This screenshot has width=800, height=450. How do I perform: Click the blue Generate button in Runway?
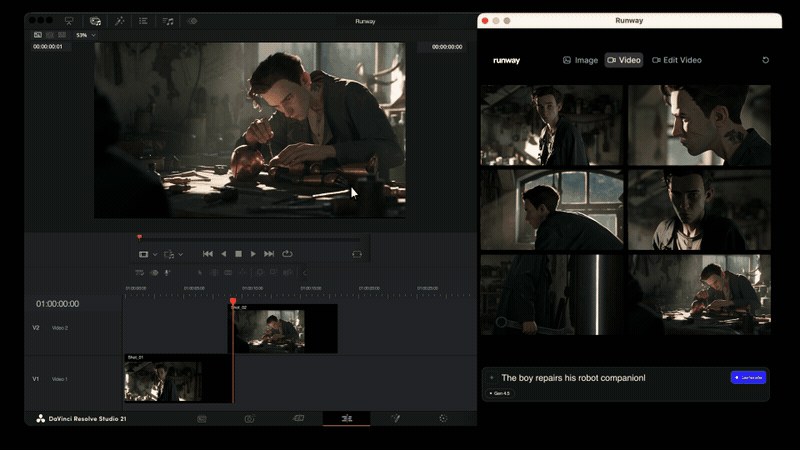748,378
